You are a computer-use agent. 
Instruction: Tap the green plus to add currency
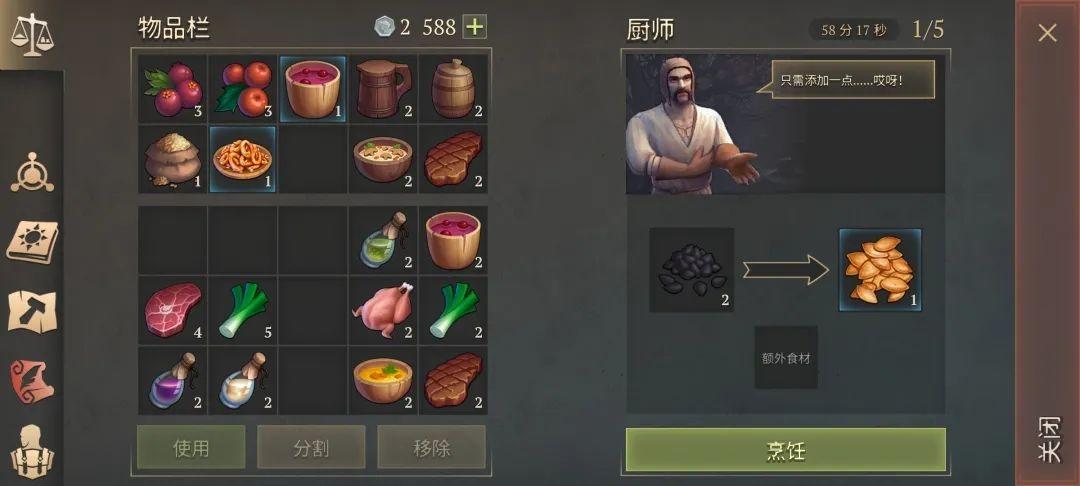(474, 27)
